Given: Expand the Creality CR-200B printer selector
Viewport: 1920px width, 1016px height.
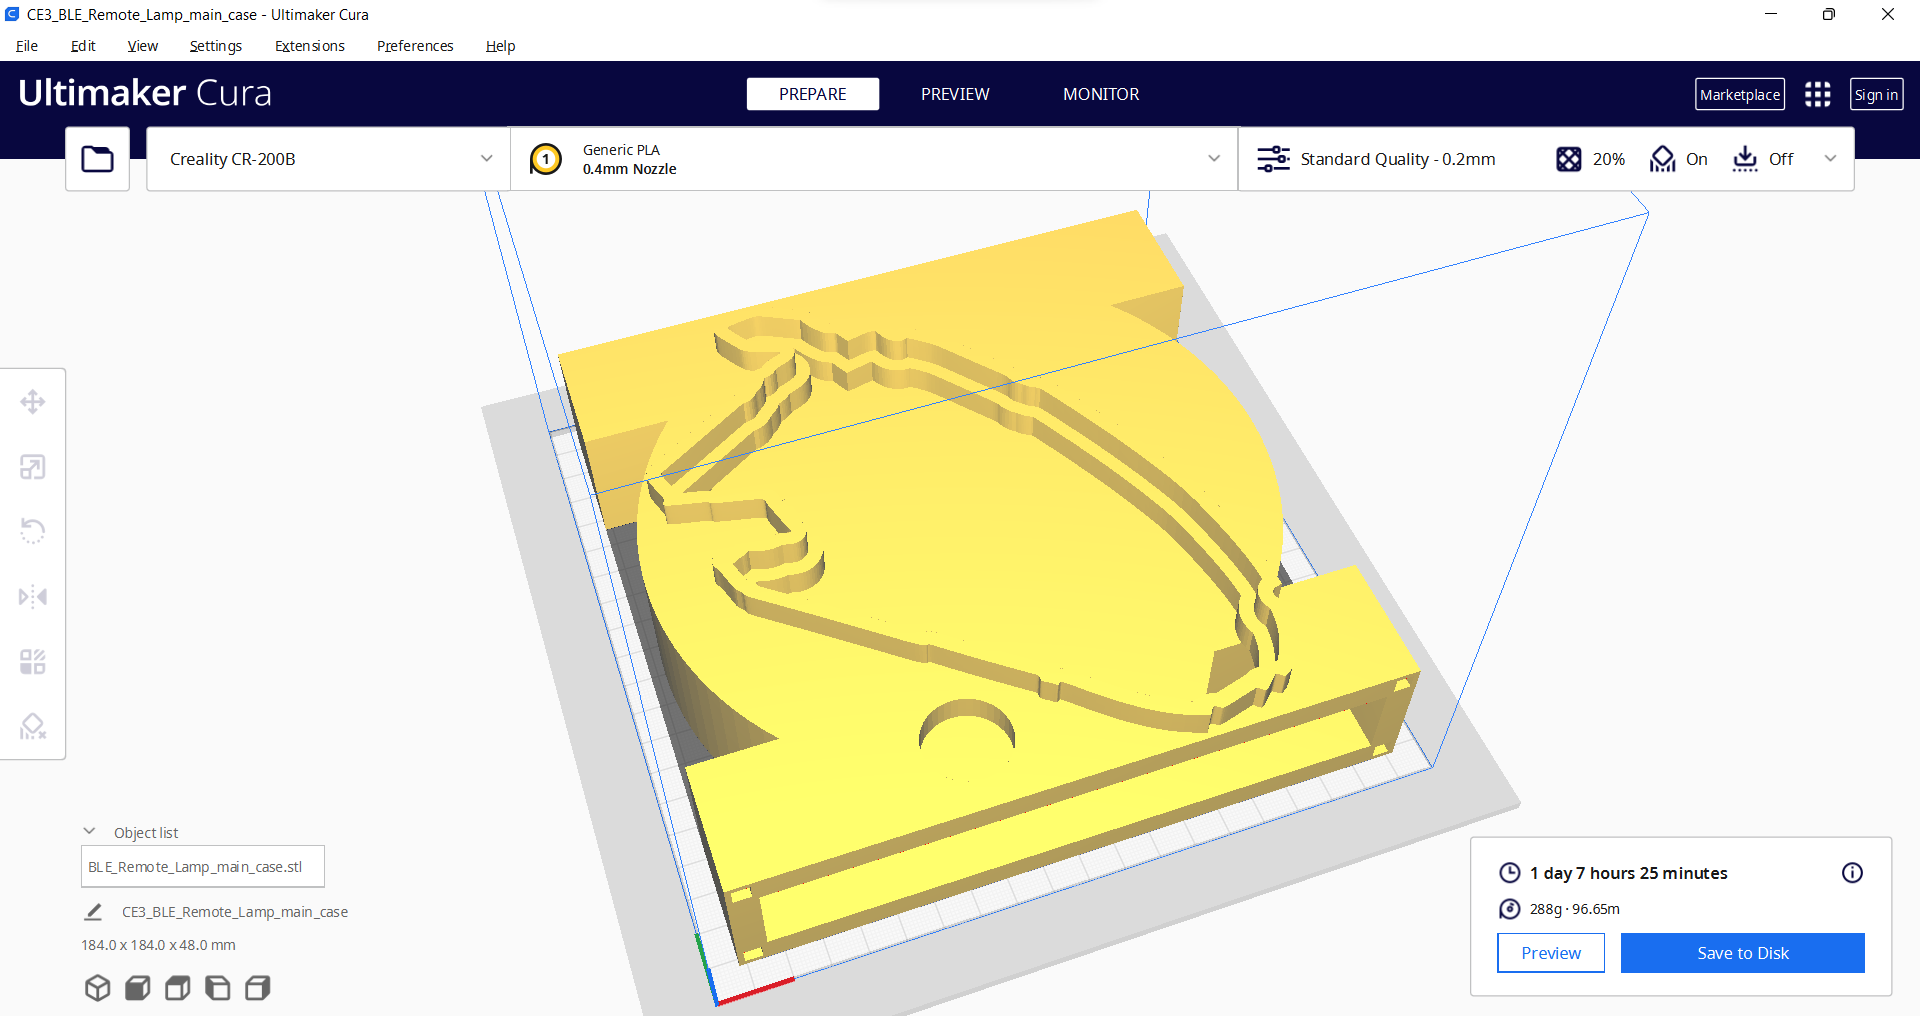Looking at the screenshot, I should [x=328, y=159].
